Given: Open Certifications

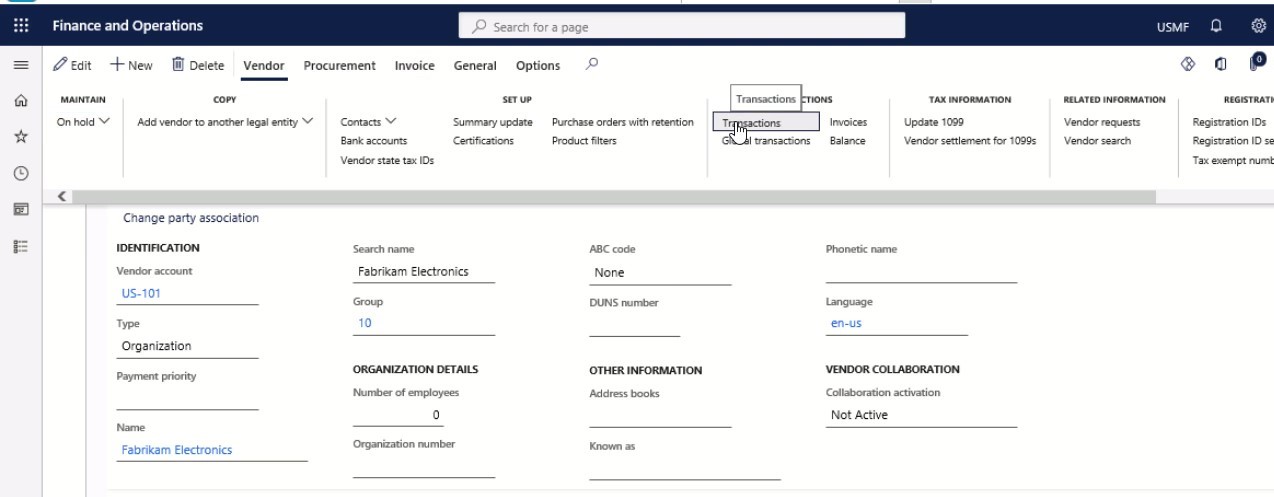Looking at the screenshot, I should click(x=483, y=141).
